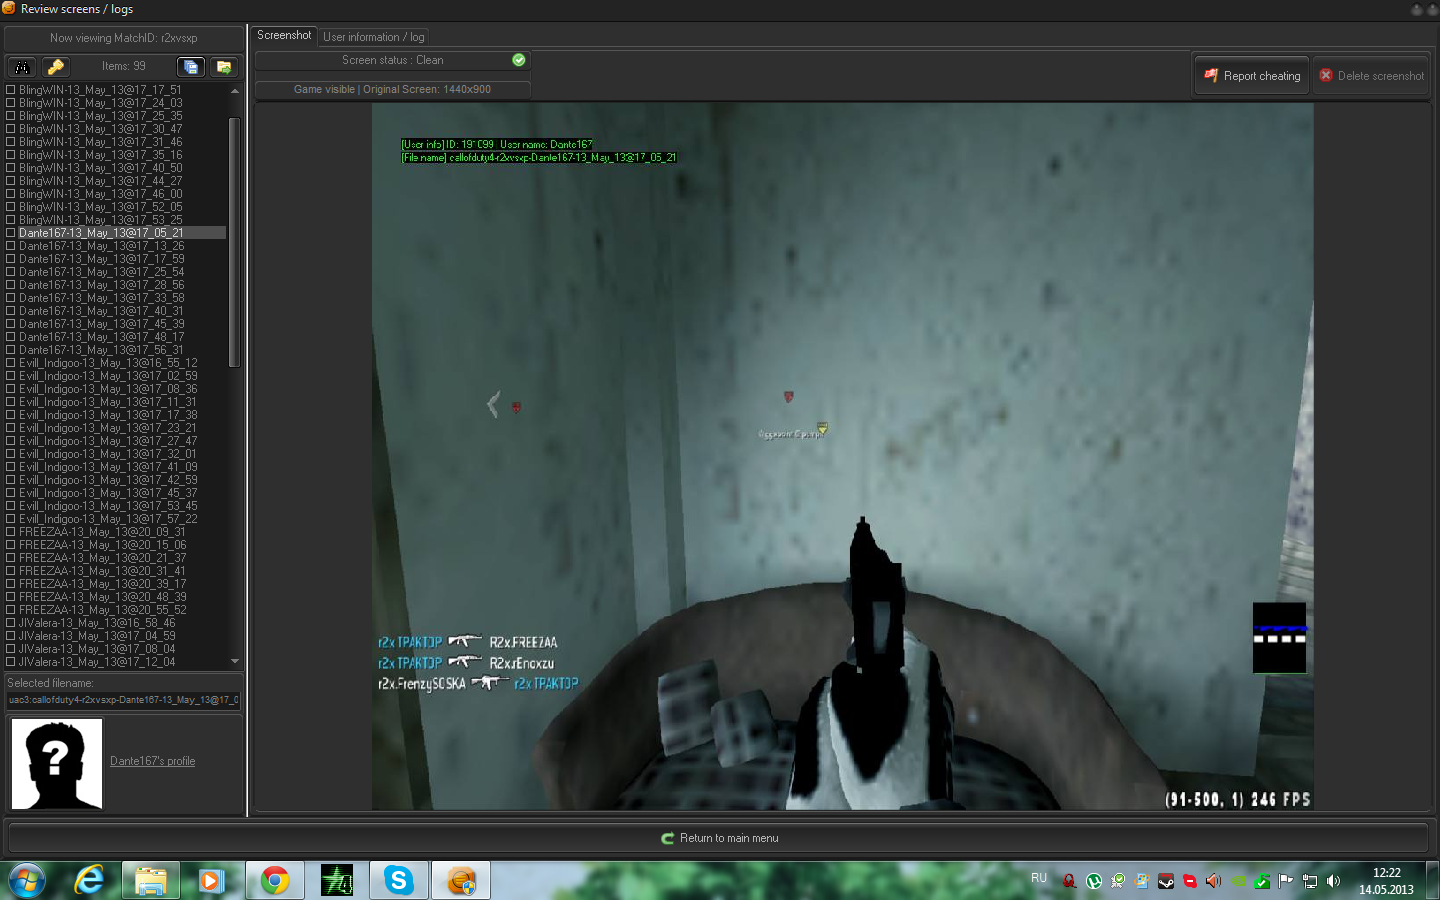Switch to the User information / log tab
The height and width of the screenshot is (900, 1440).
click(x=373, y=37)
